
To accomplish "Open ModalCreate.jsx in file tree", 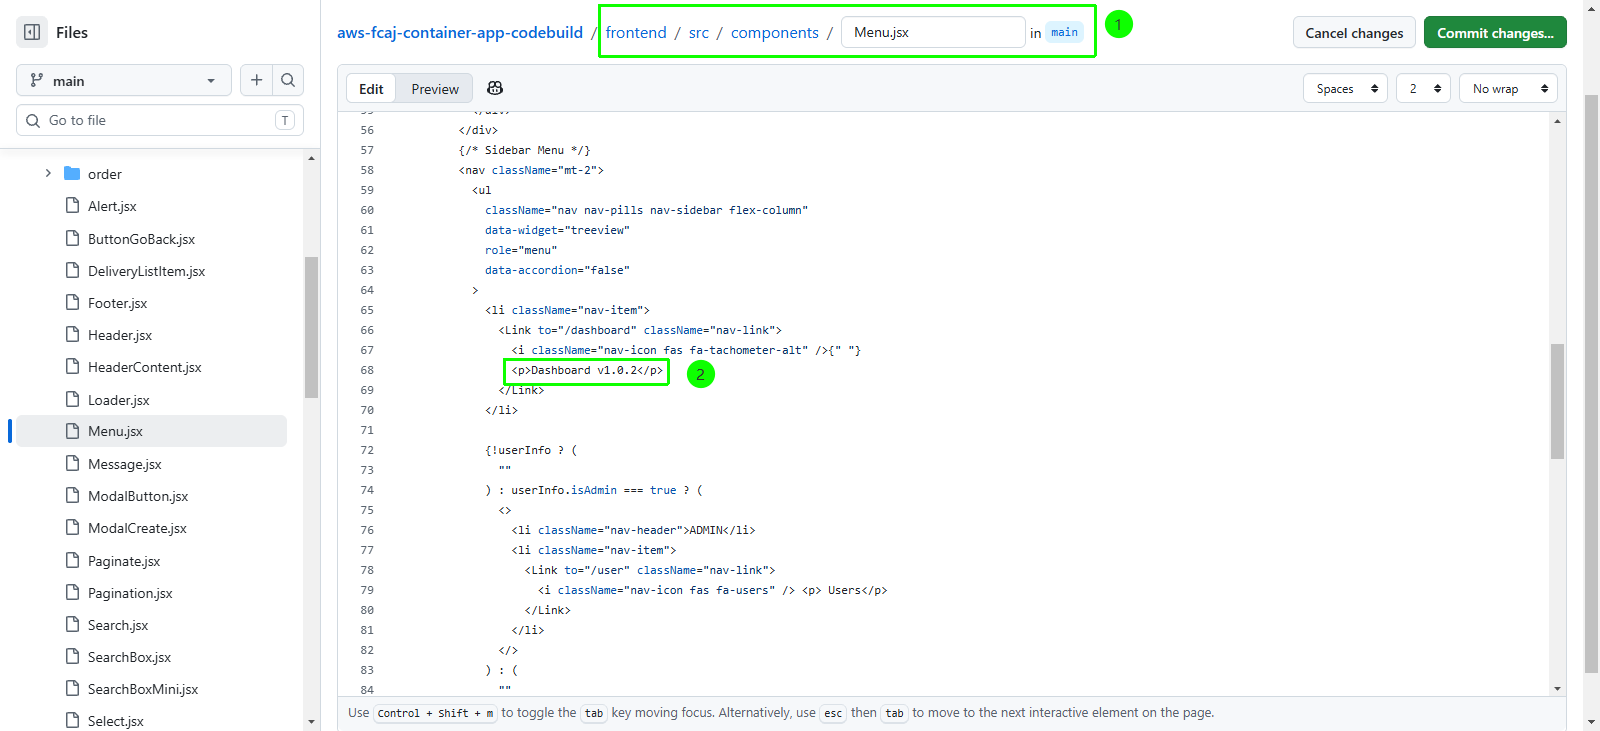I will click(x=137, y=528).
